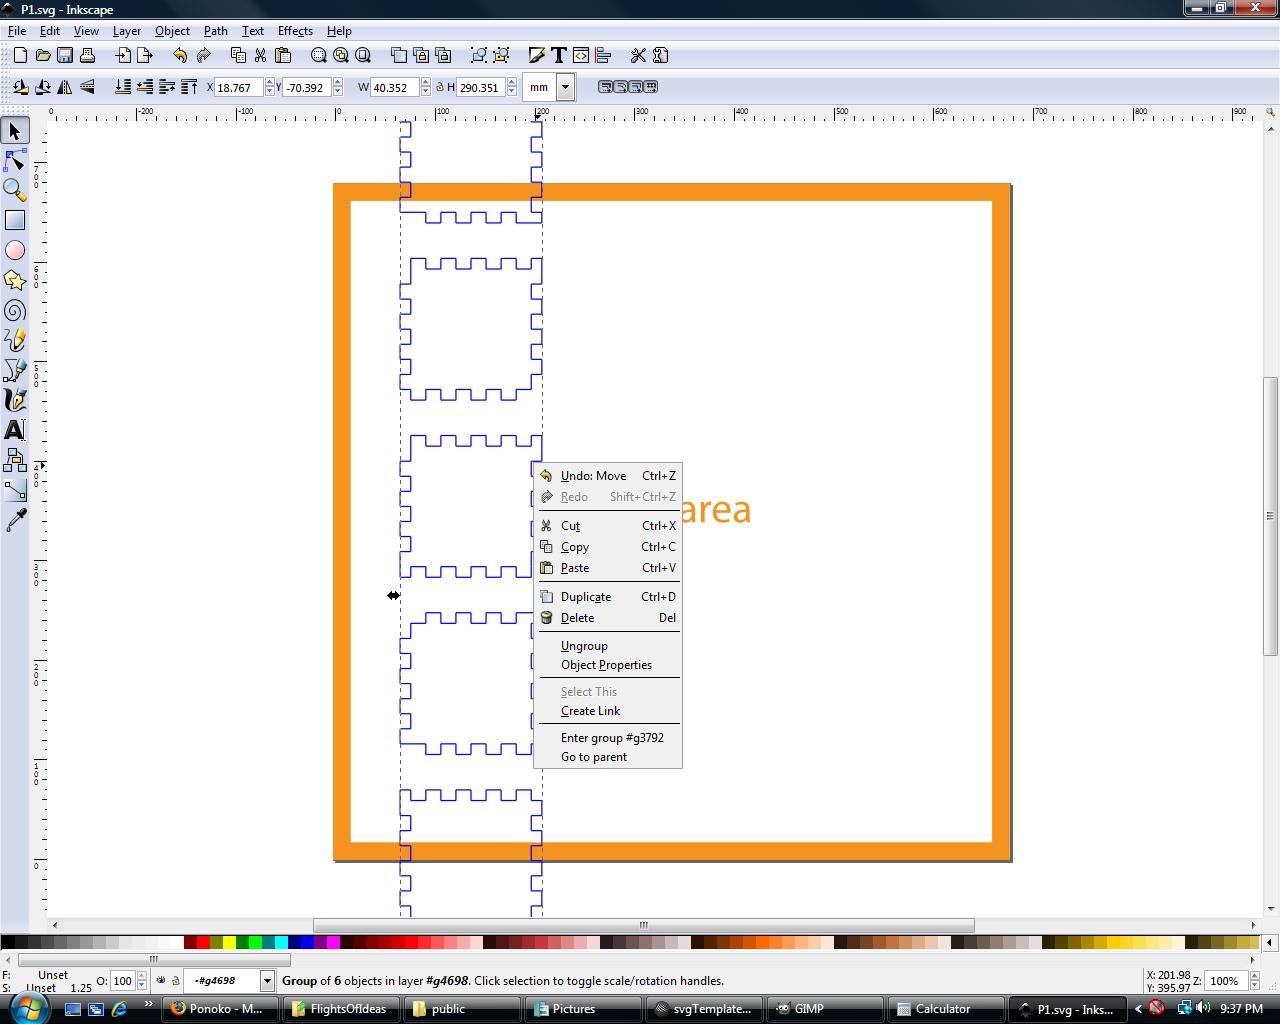The height and width of the screenshot is (1024, 1280).
Task: Select the Node edit tool
Action: click(15, 160)
